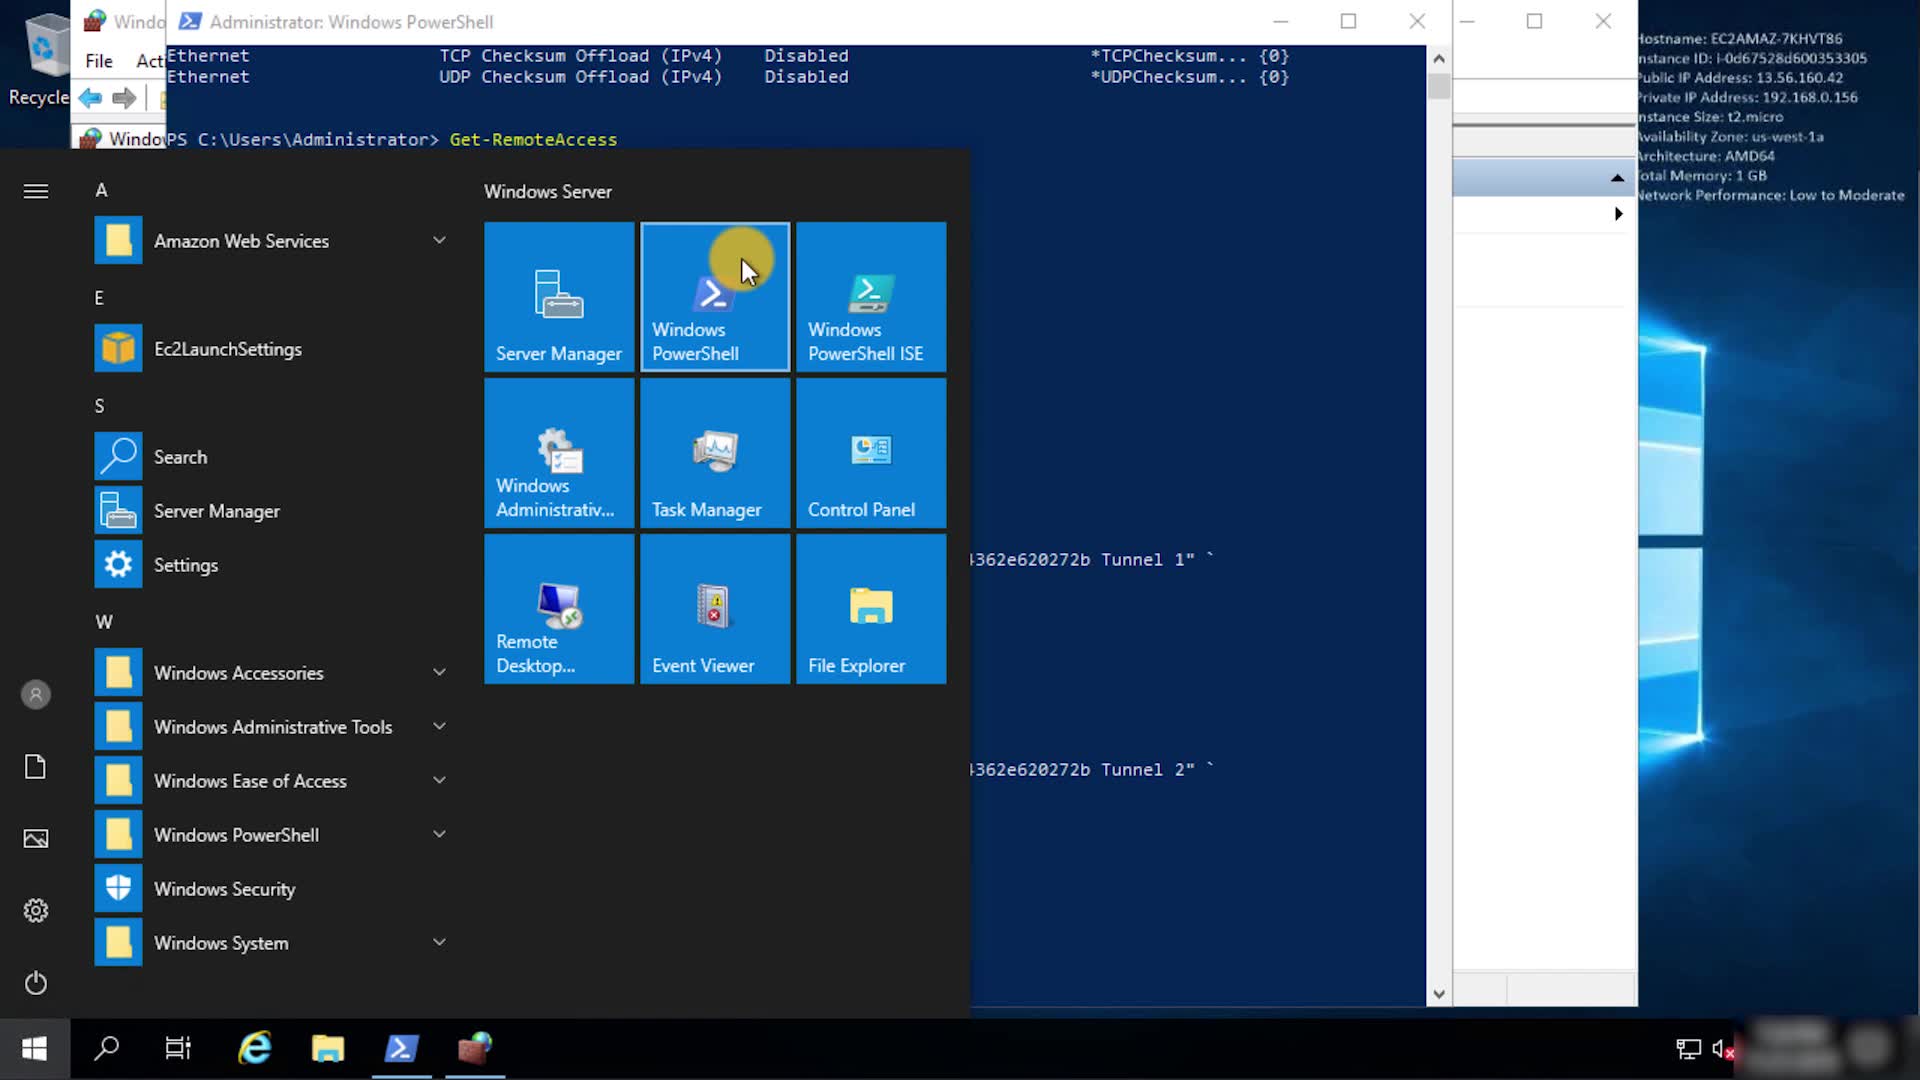This screenshot has height=1080, width=1920.
Task: Open Windows Security from app list
Action: (224, 889)
